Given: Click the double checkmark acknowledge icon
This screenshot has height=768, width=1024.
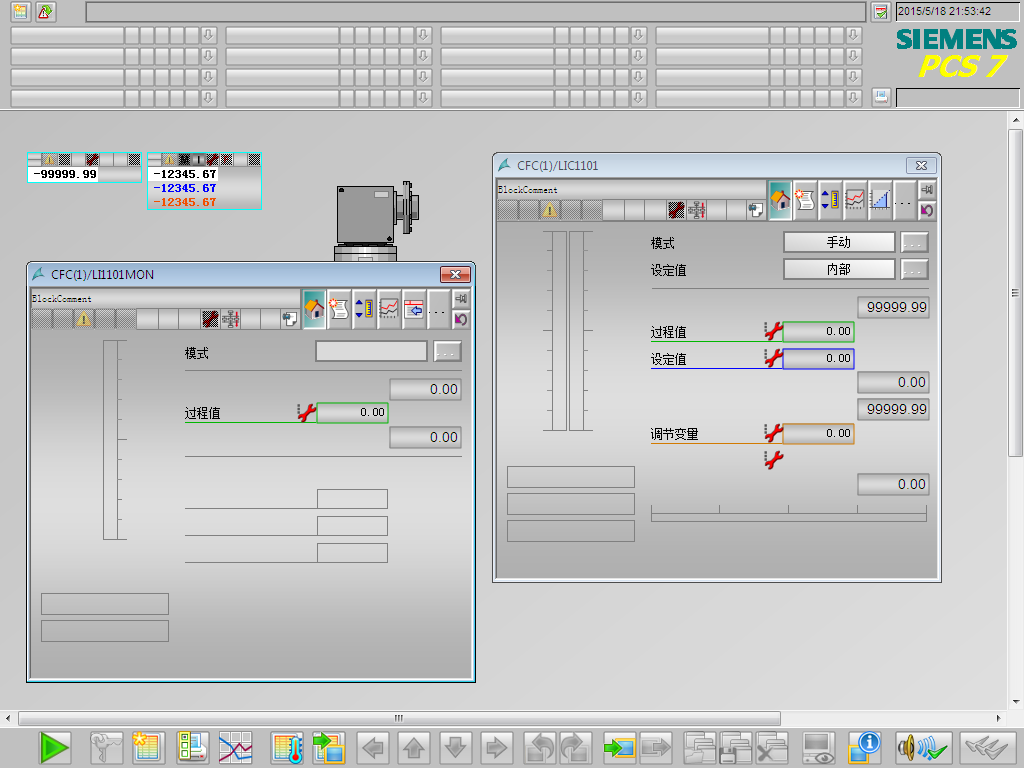Looking at the screenshot, I should 987,747.
